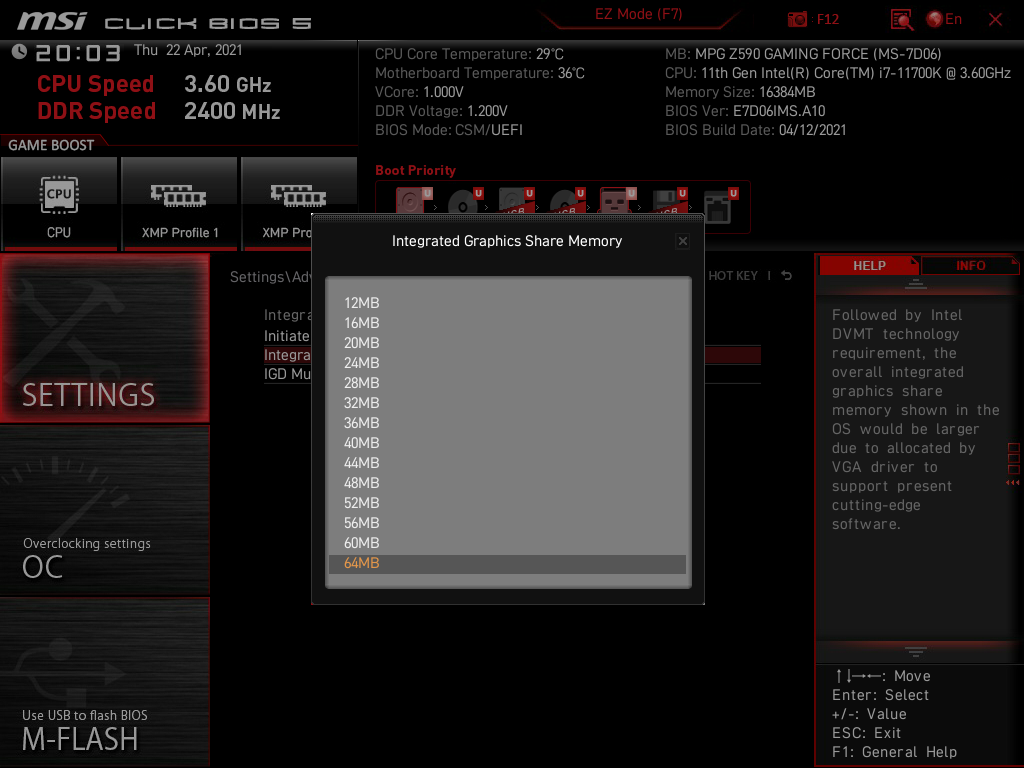Select the USB key boot priority icon
The image size is (1024, 768).
[x=618, y=201]
